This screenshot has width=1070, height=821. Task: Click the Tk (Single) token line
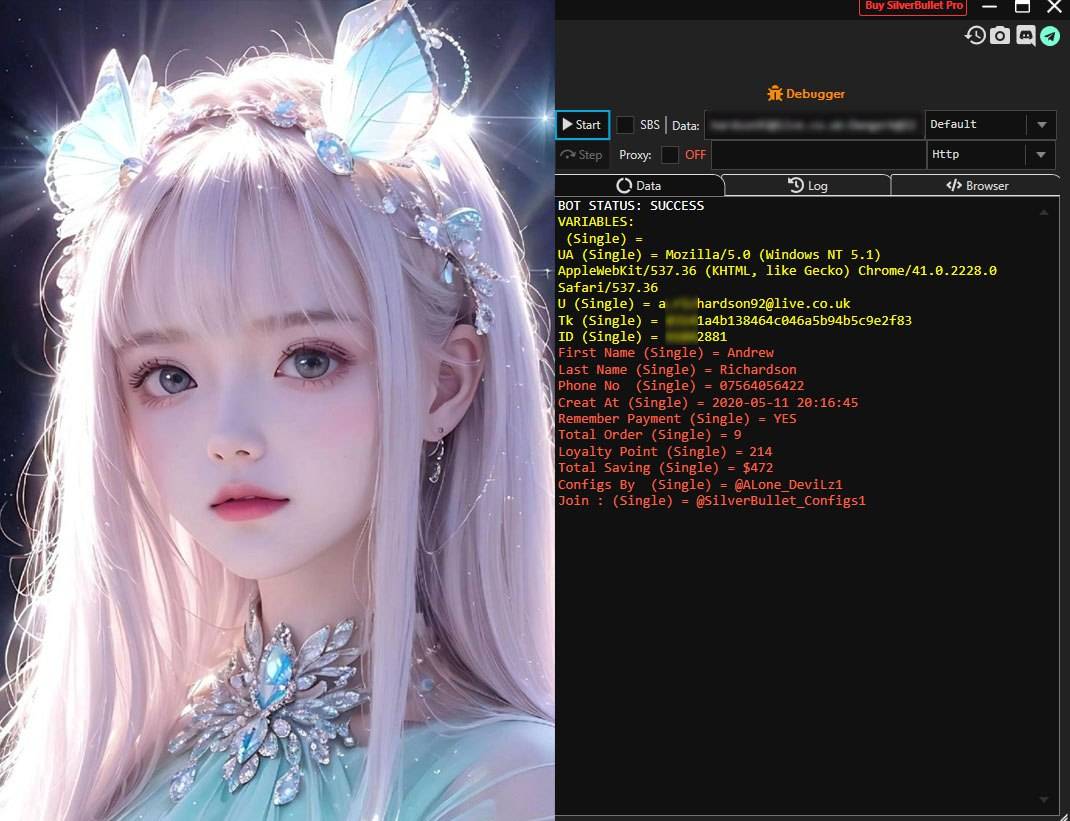click(734, 320)
